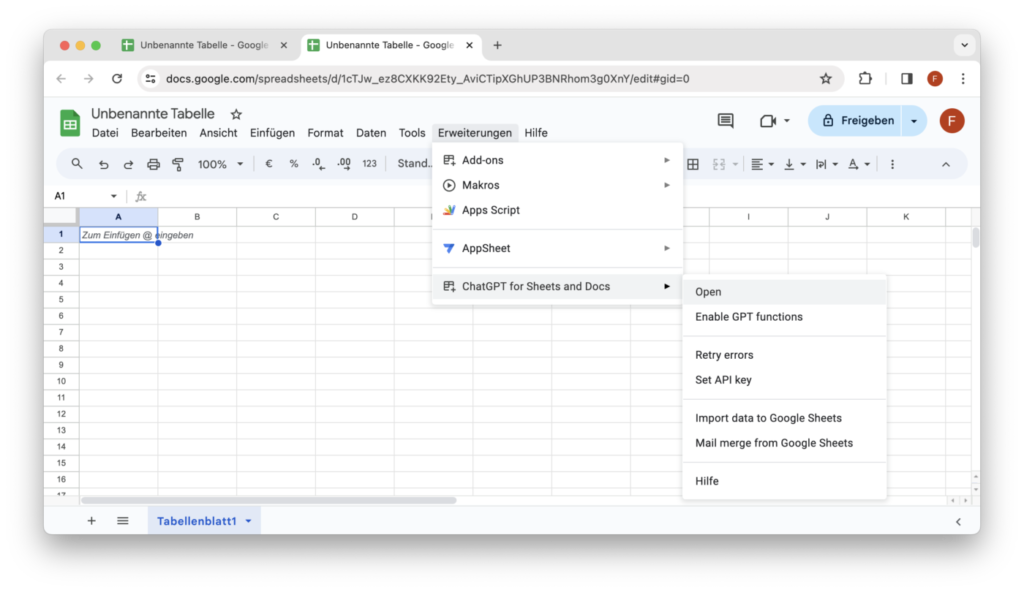
Task: Open the Einfügen menu
Action: coord(272,133)
